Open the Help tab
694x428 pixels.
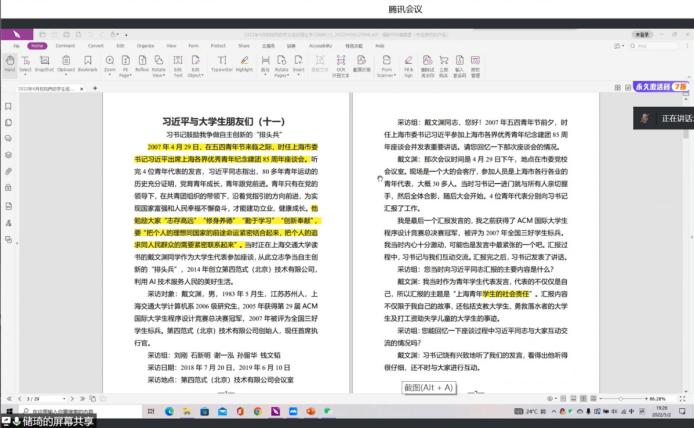tap(380, 46)
